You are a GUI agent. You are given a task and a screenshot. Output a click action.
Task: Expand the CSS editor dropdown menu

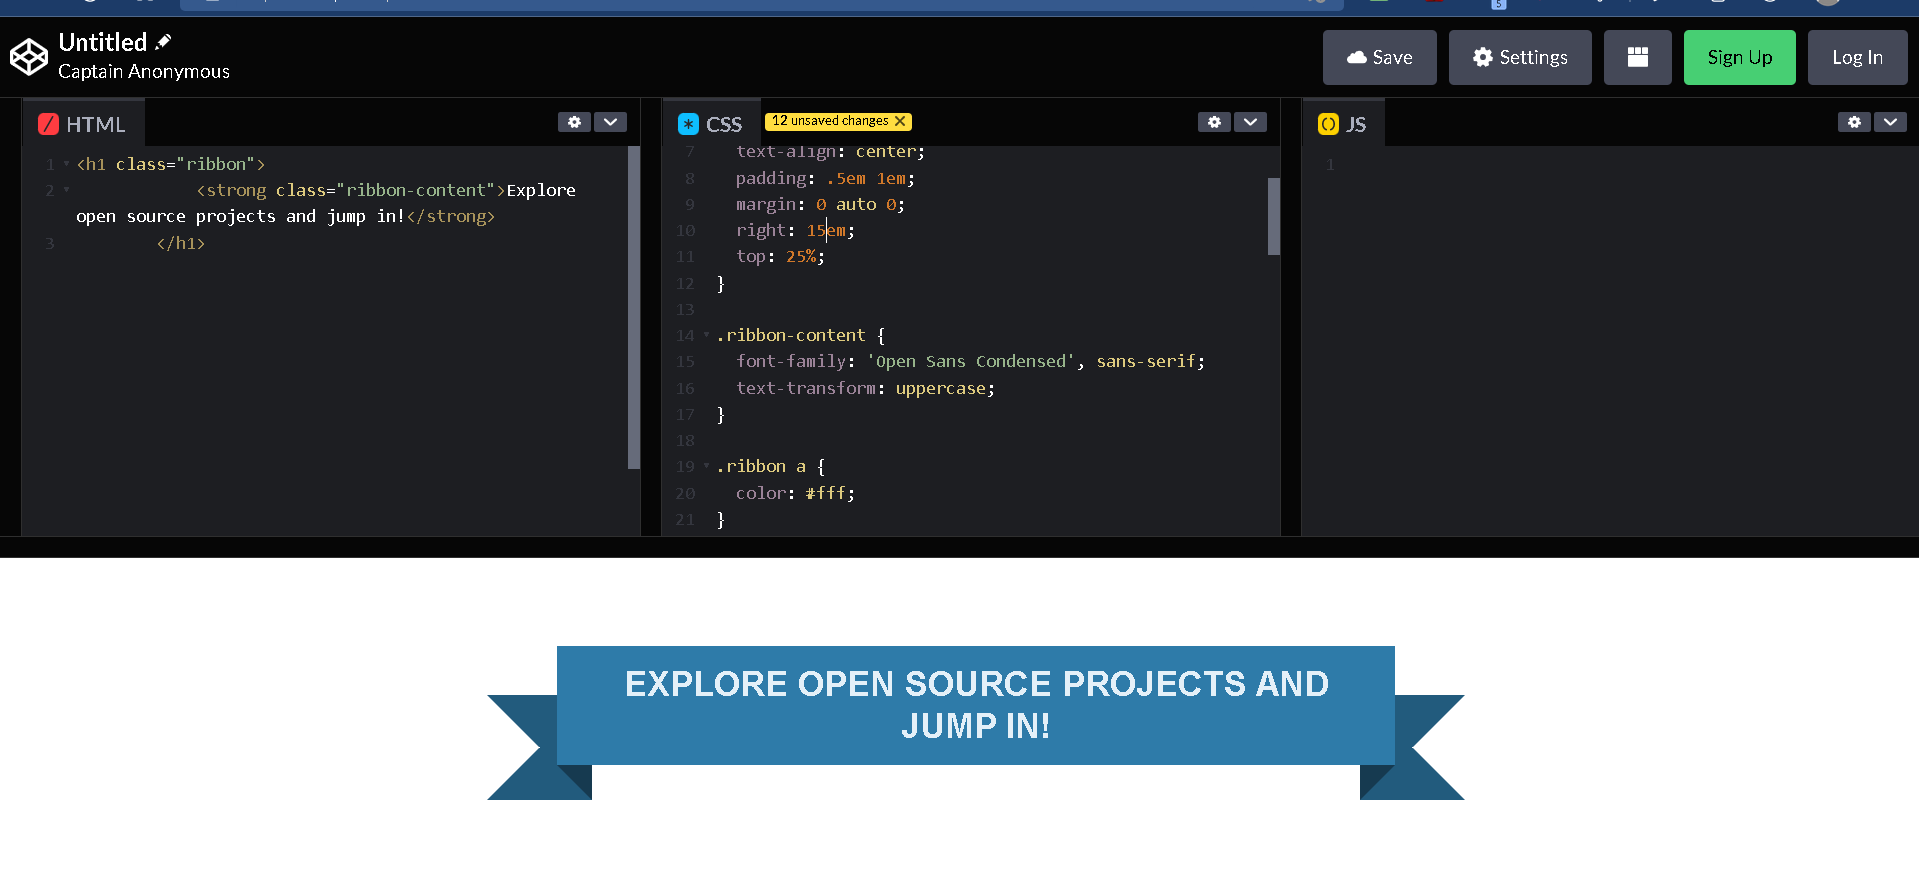1250,122
